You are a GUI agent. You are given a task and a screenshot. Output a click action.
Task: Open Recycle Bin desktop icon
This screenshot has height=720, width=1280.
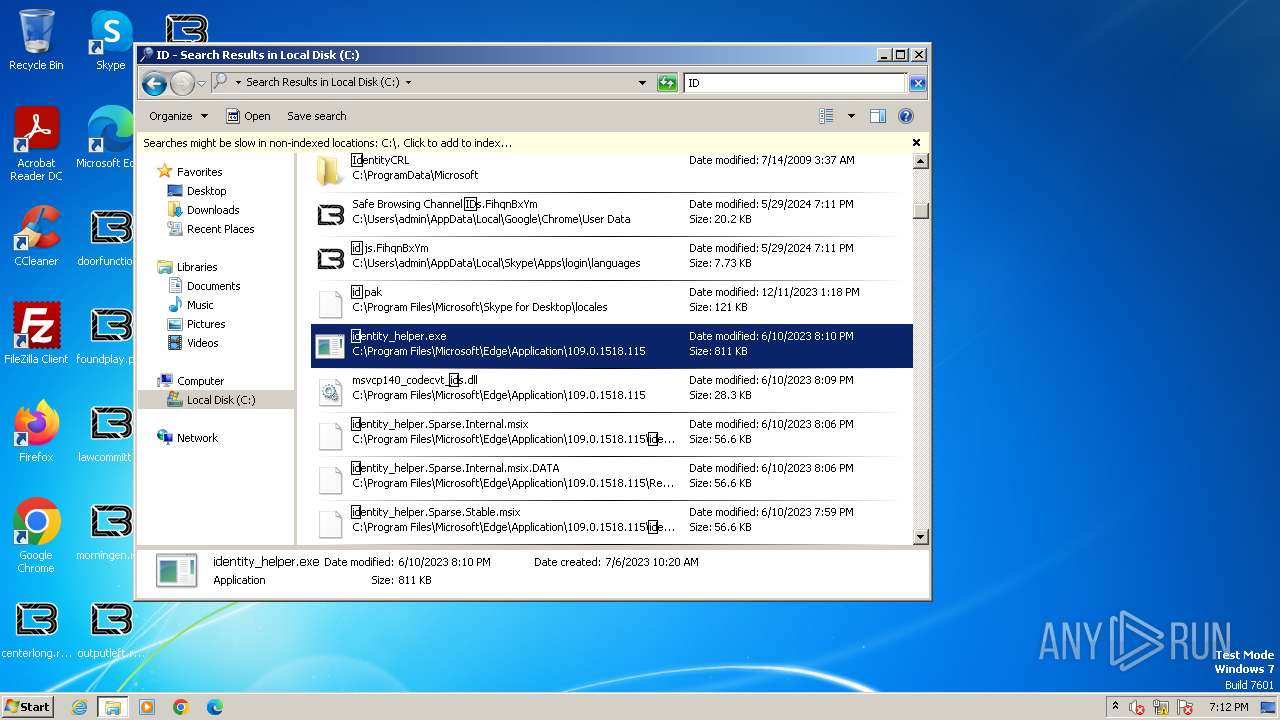click(x=36, y=41)
